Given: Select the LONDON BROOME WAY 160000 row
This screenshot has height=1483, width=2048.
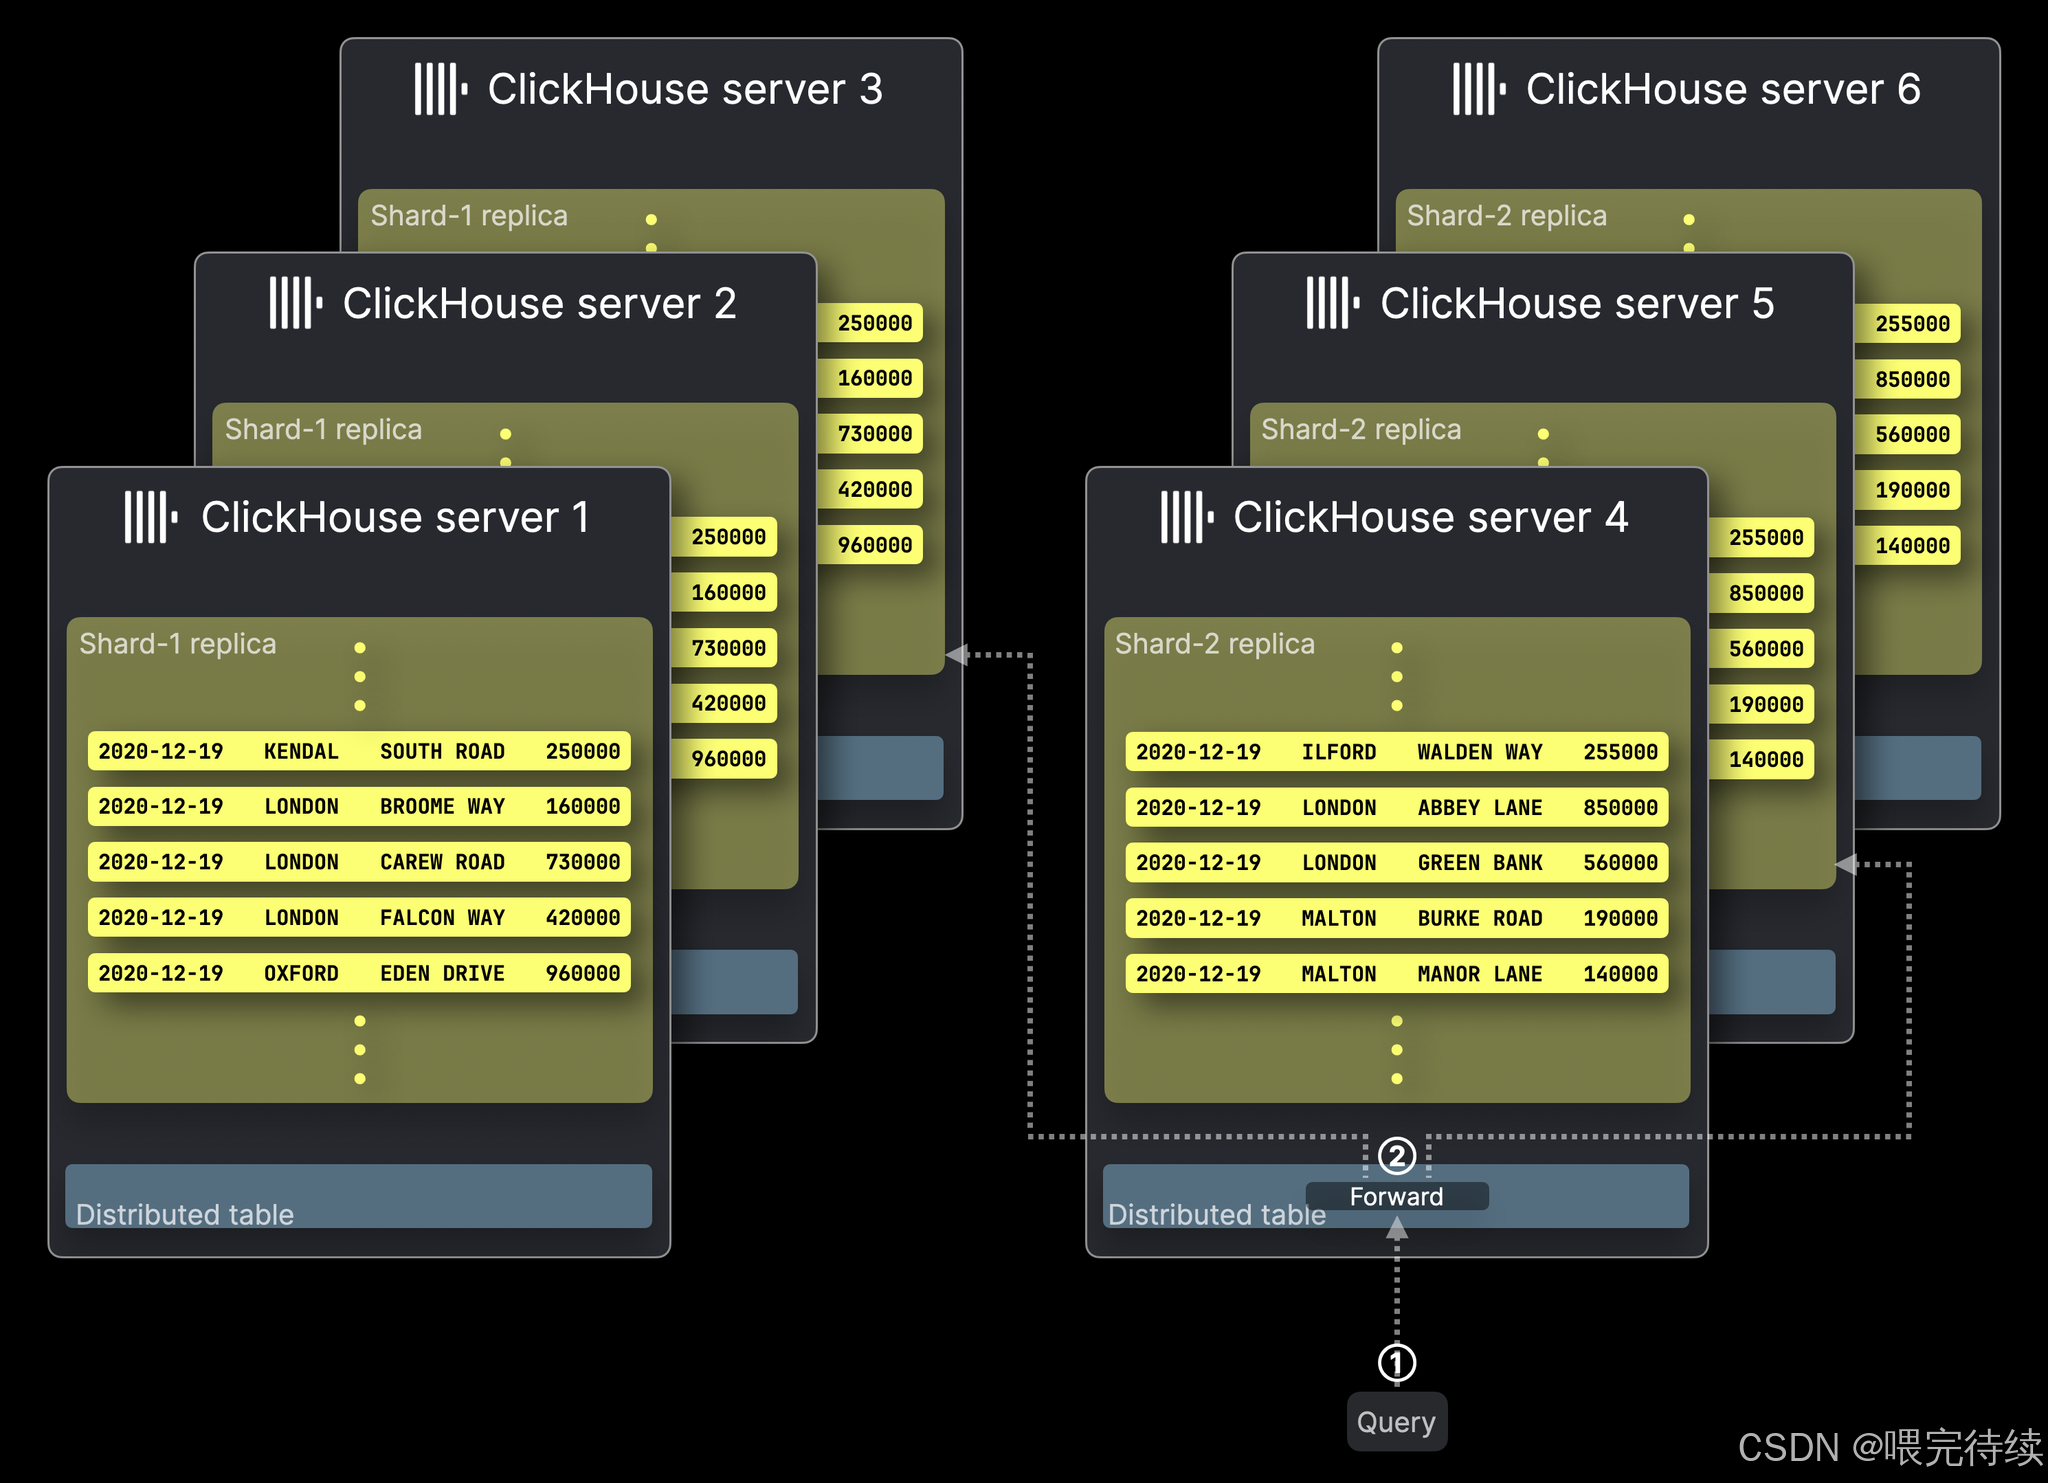Looking at the screenshot, I should tap(359, 806).
